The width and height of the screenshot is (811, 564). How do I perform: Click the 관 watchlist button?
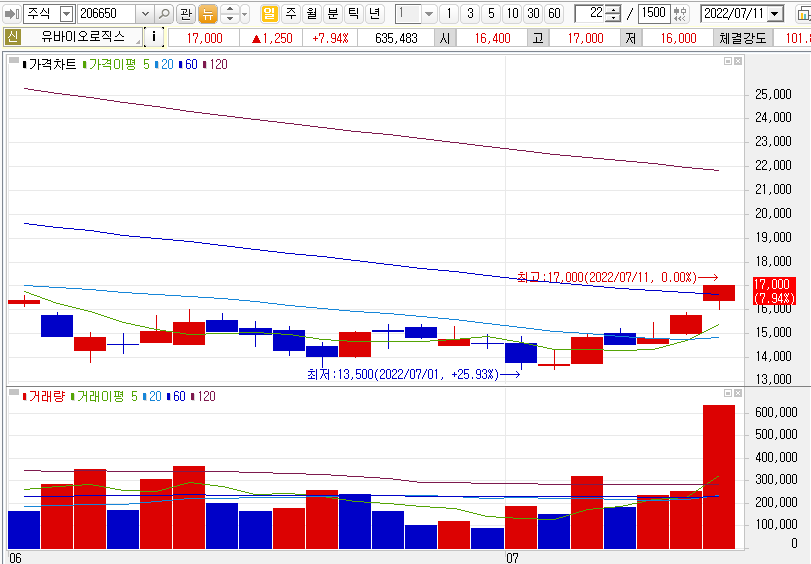(x=186, y=14)
